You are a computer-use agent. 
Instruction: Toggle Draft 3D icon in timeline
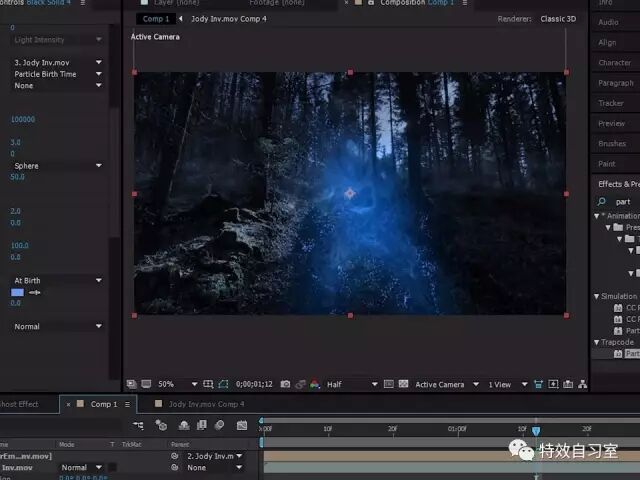tap(161, 425)
